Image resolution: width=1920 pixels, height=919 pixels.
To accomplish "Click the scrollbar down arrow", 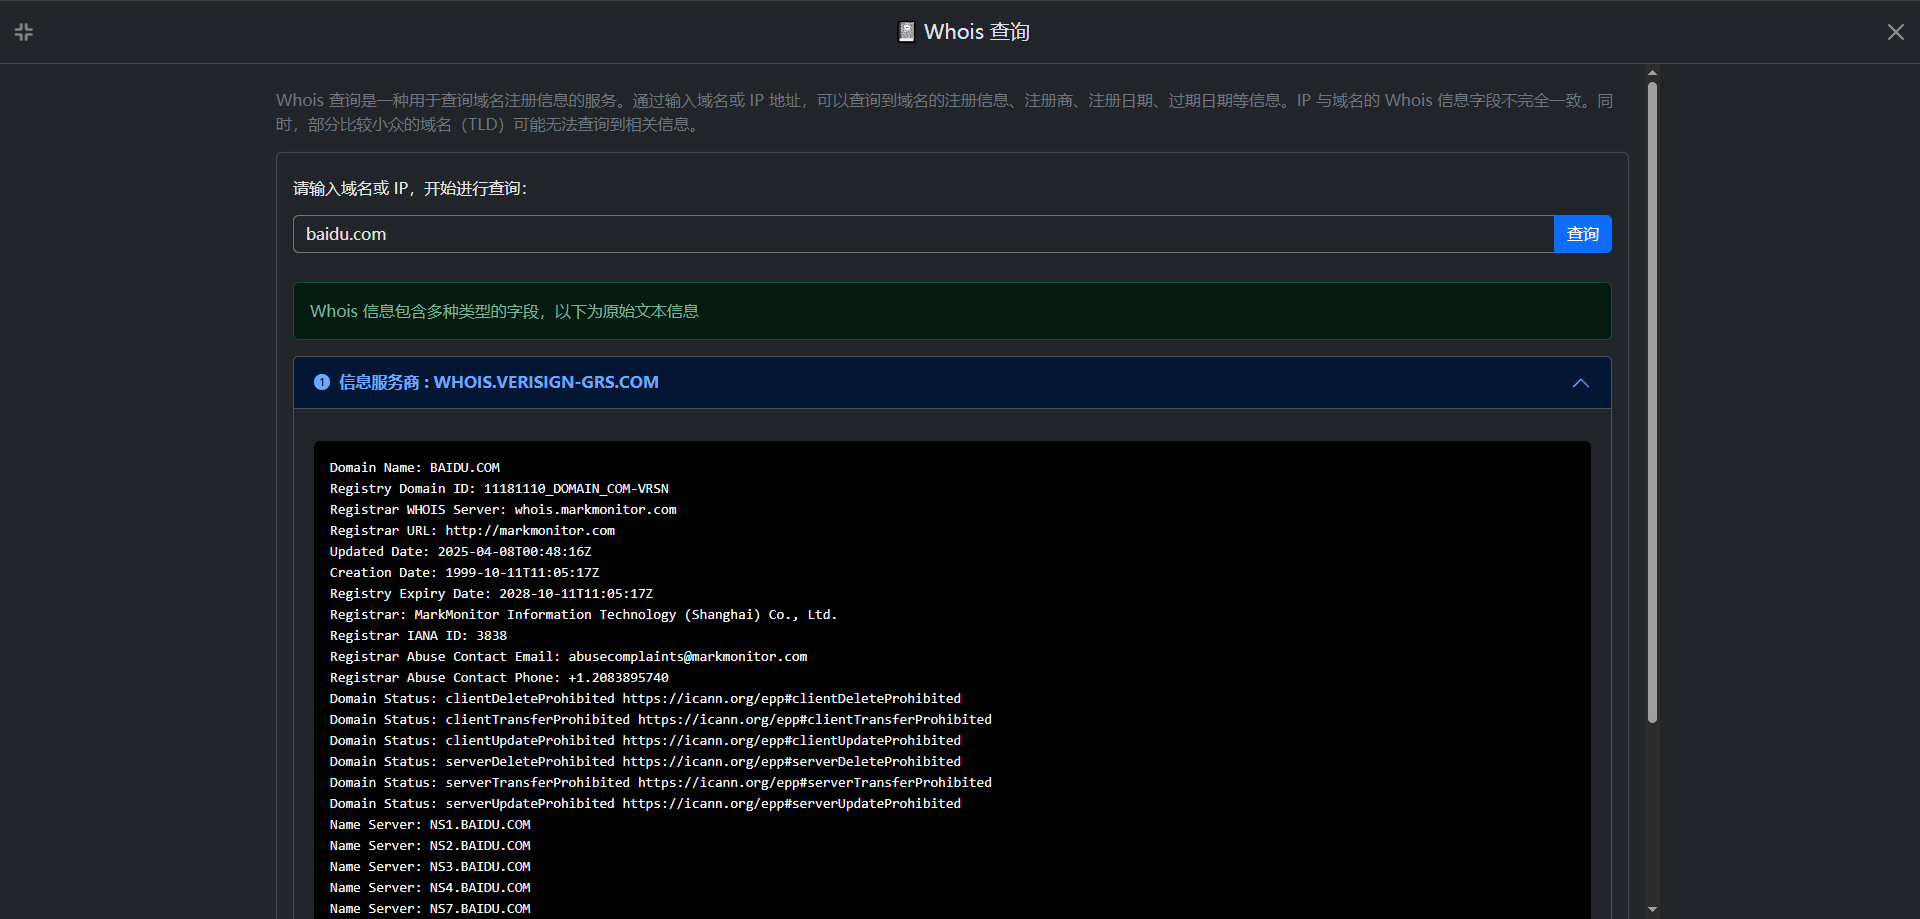I will click(1652, 909).
